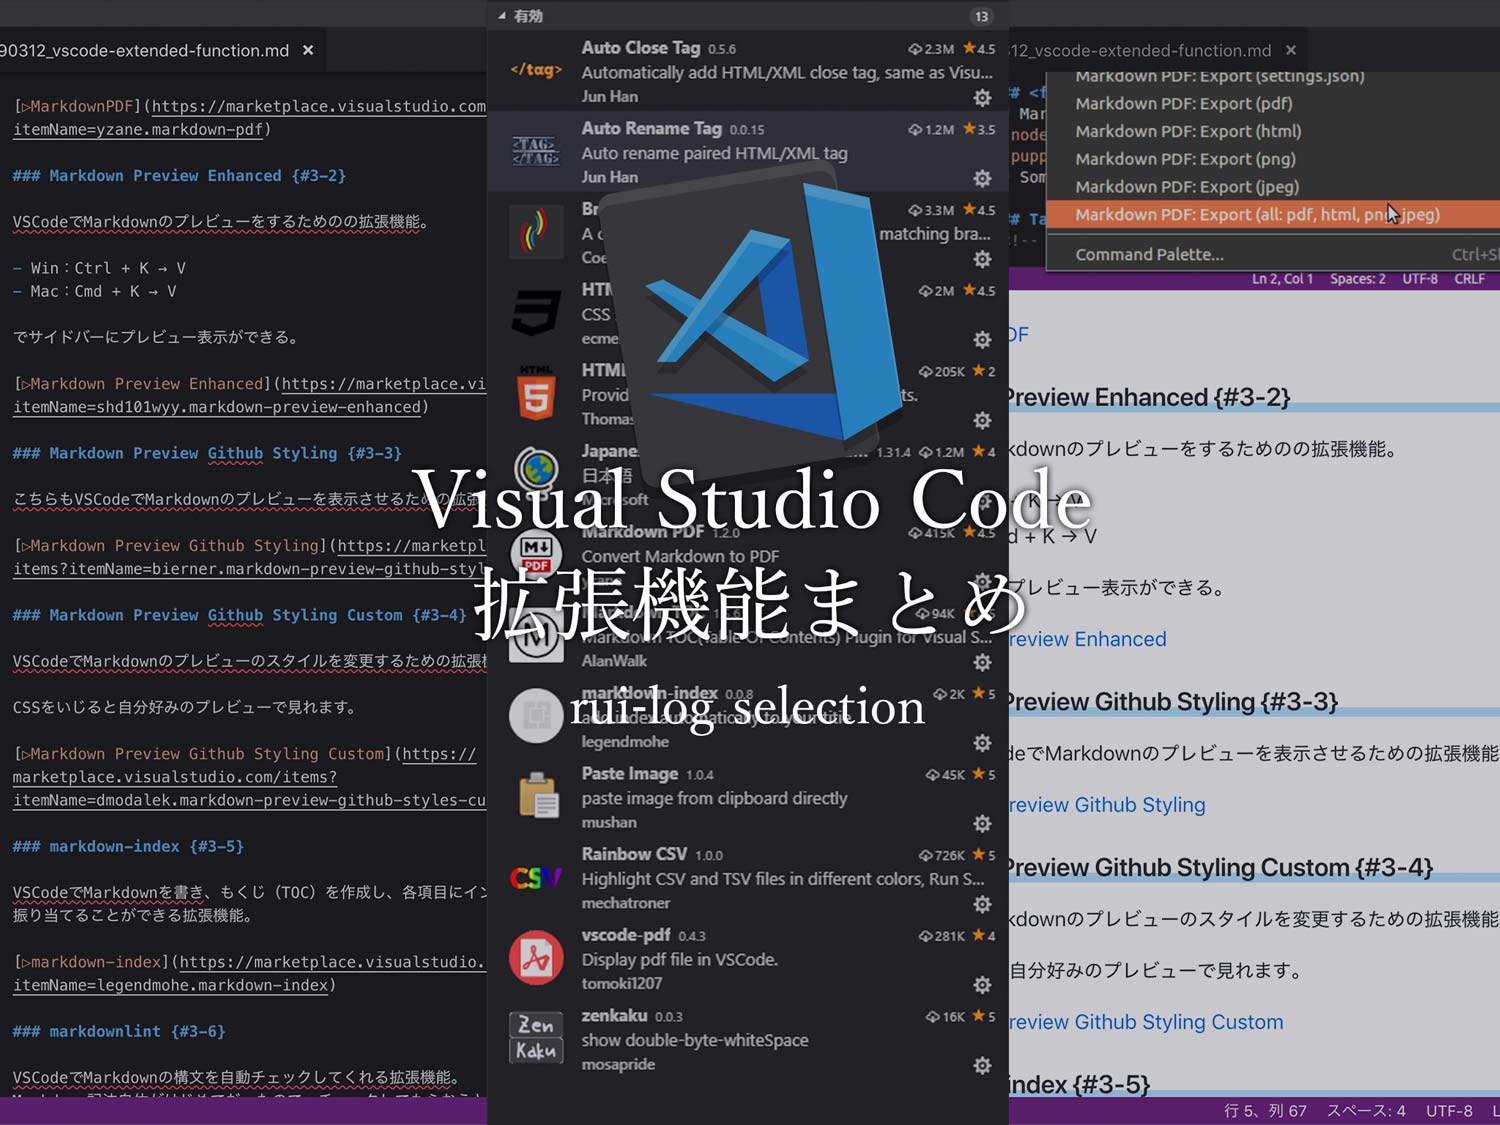Click the orange HTML5 shield icon
This screenshot has width=1500, height=1125.
[536, 393]
